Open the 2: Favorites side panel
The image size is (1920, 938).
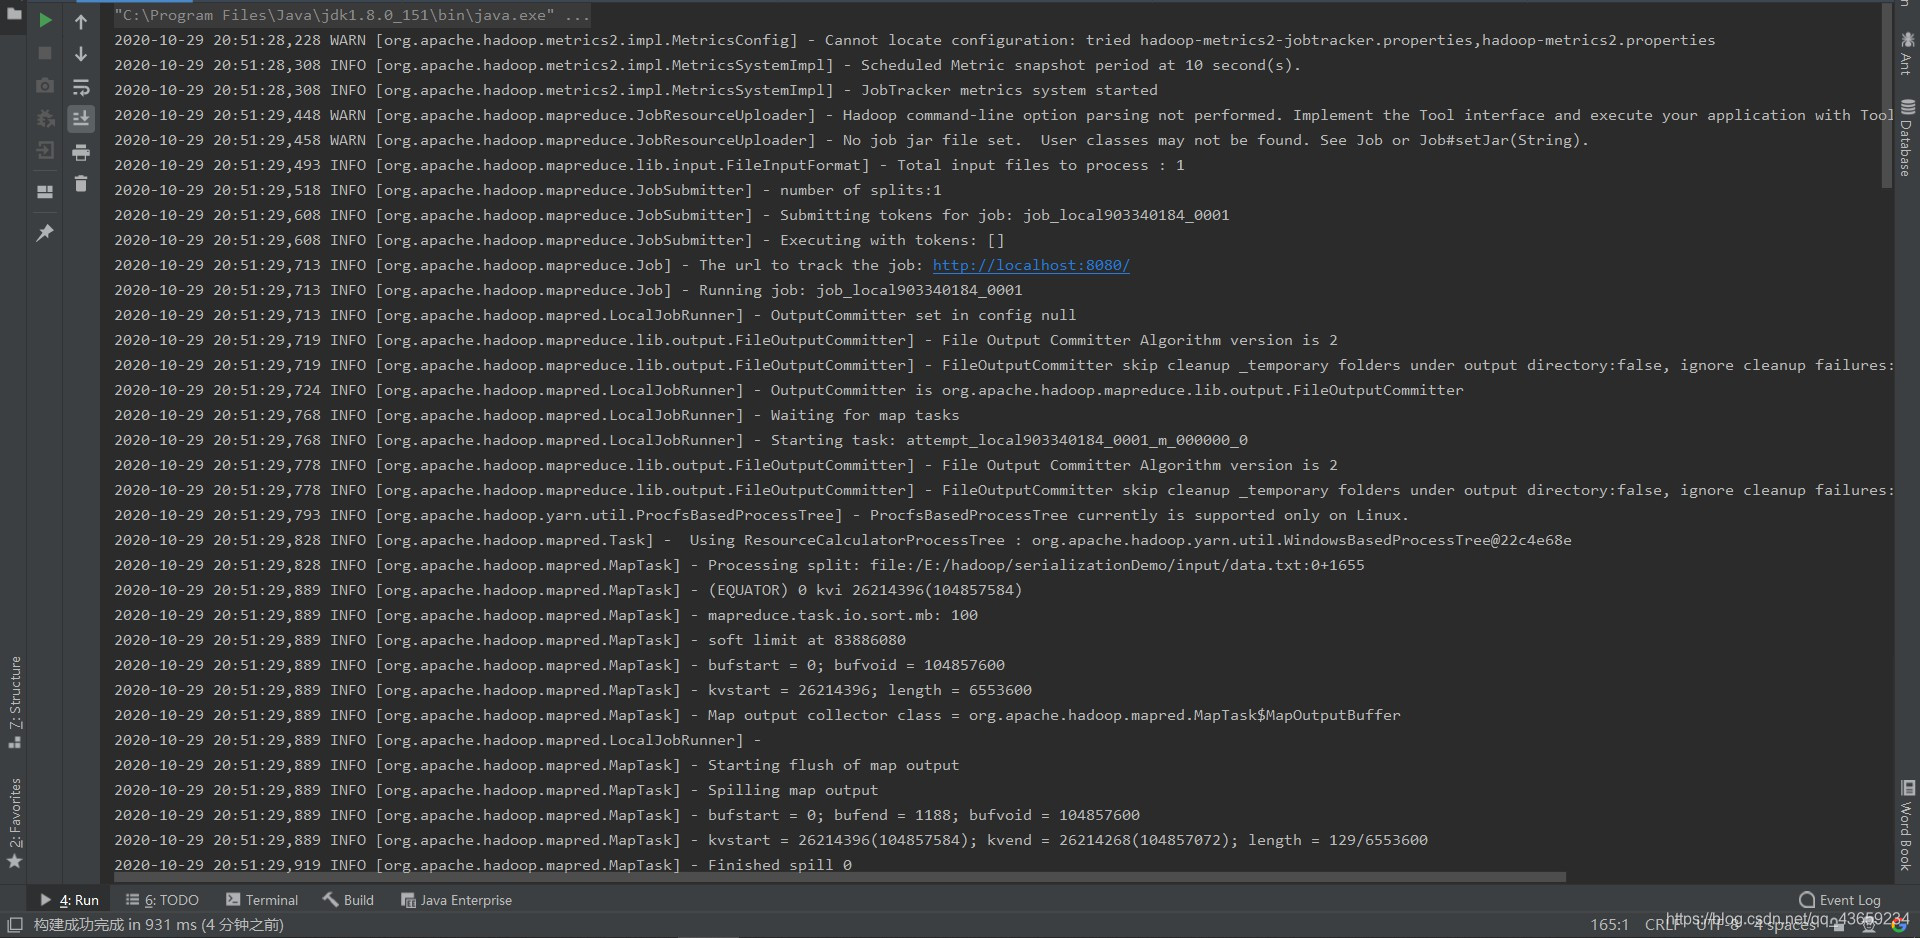[x=15, y=823]
